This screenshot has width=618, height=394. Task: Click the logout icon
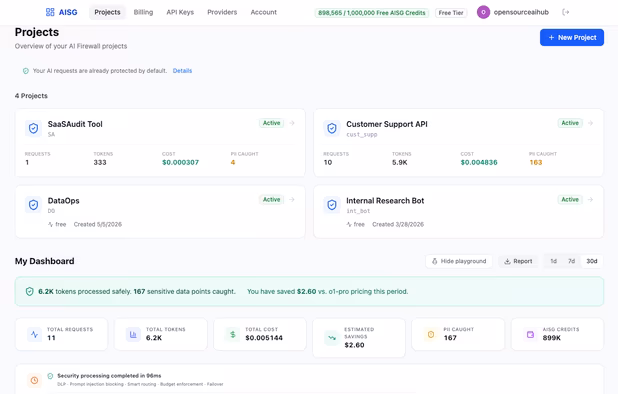[566, 12]
